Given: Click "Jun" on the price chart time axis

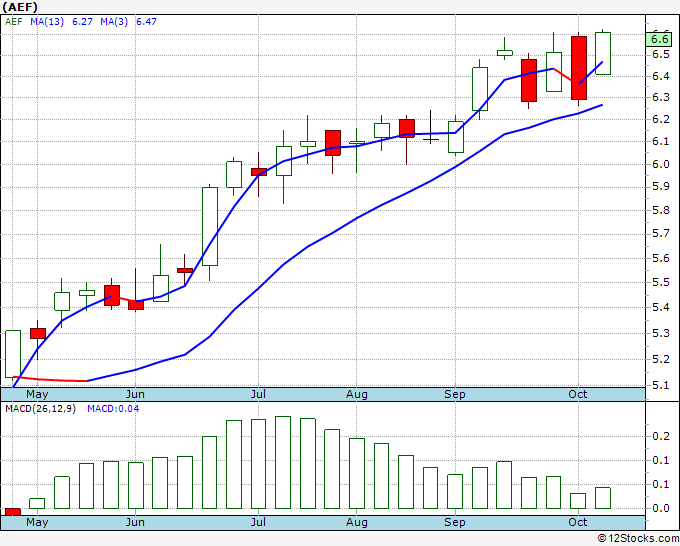Looking at the screenshot, I should point(135,395).
